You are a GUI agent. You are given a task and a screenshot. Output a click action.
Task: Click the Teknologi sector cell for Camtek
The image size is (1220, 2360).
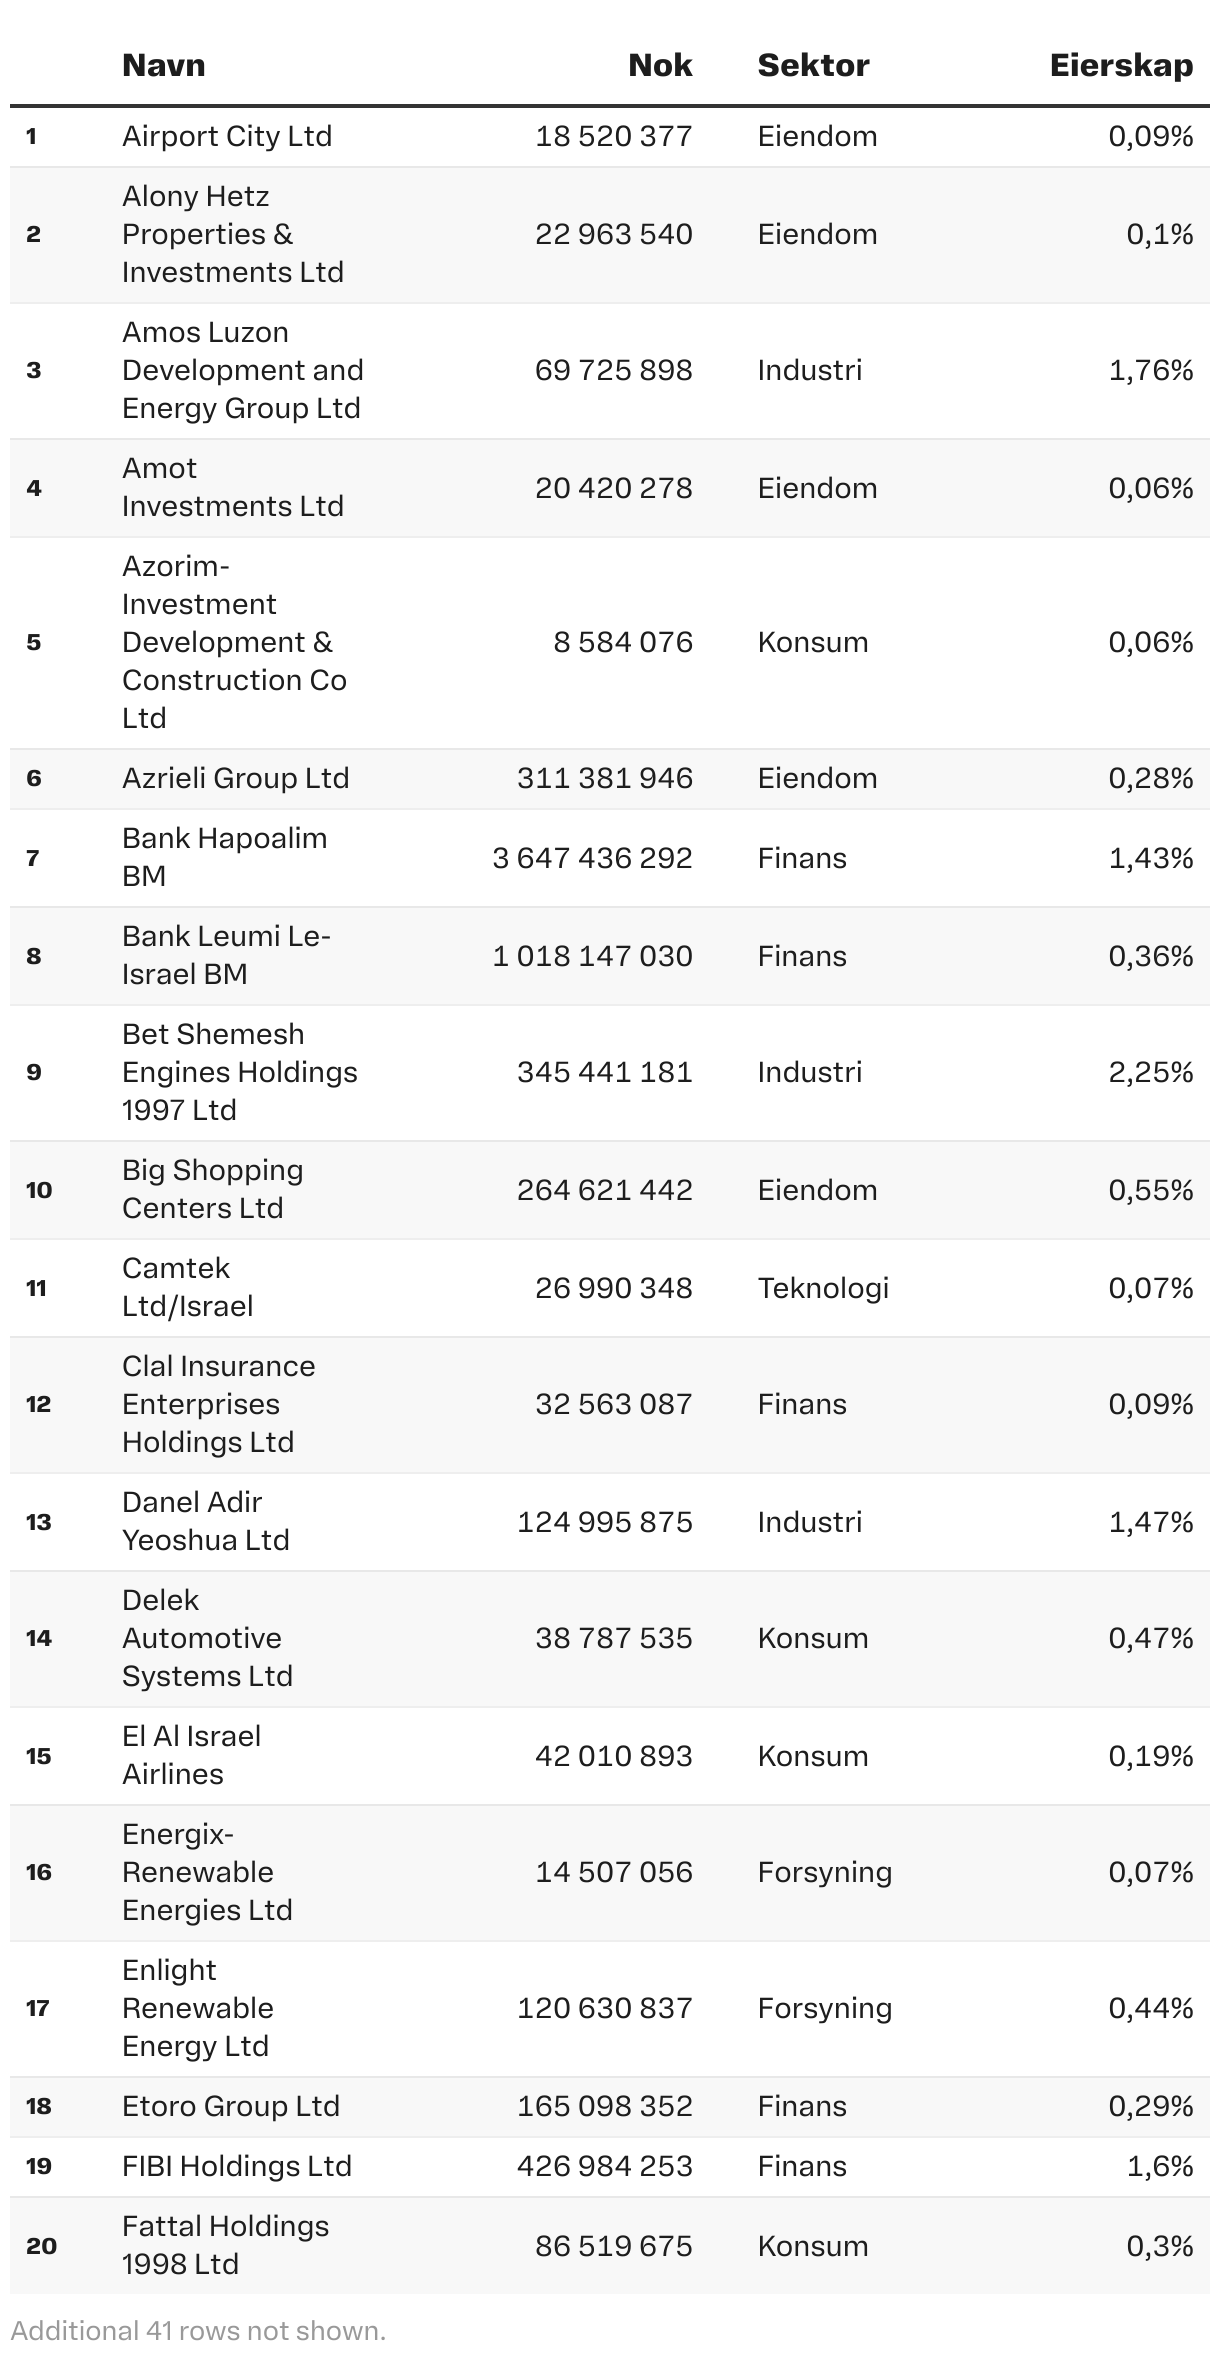823,1288
